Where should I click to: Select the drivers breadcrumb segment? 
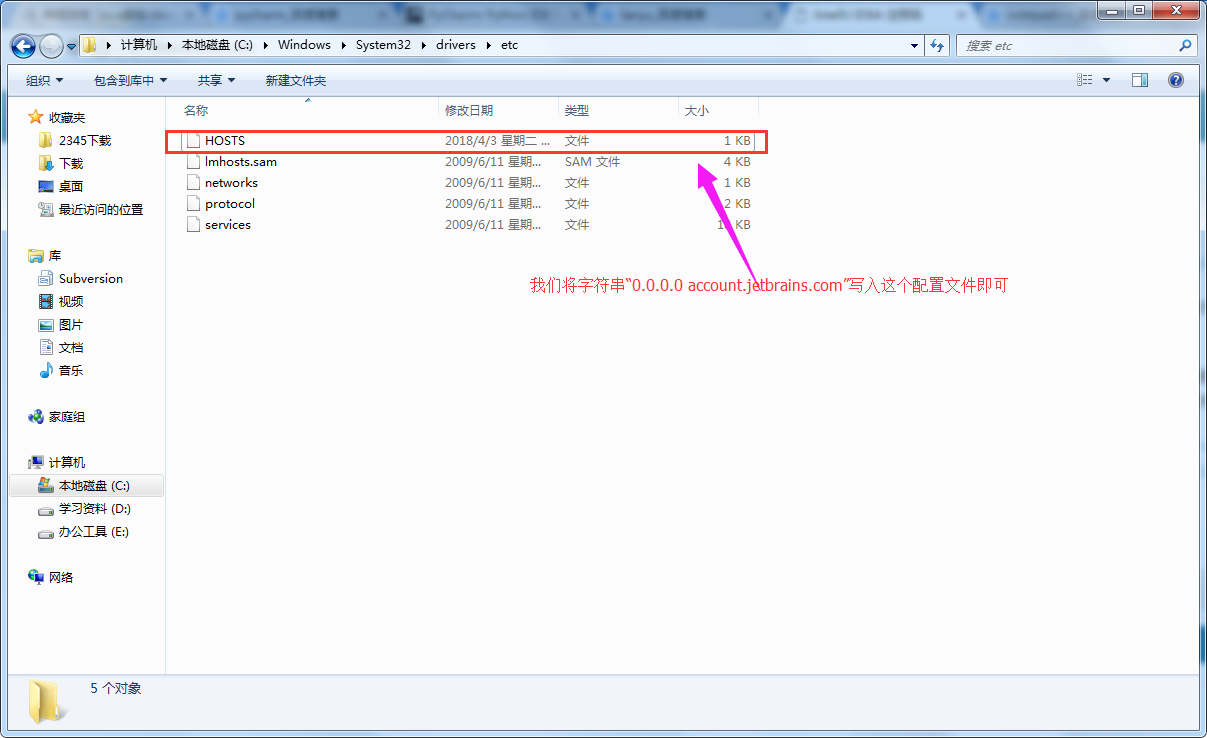point(456,45)
